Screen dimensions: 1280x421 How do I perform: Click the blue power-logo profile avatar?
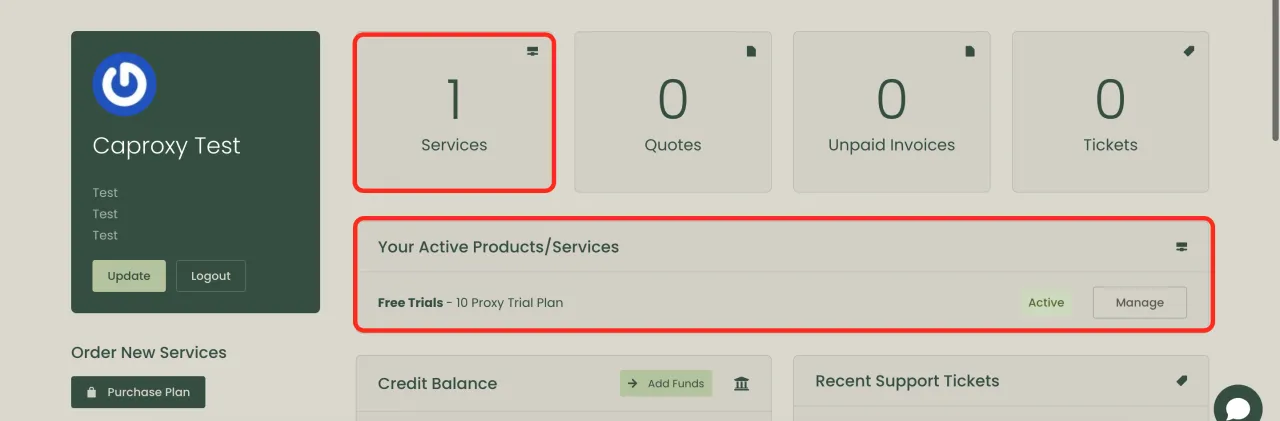(124, 84)
